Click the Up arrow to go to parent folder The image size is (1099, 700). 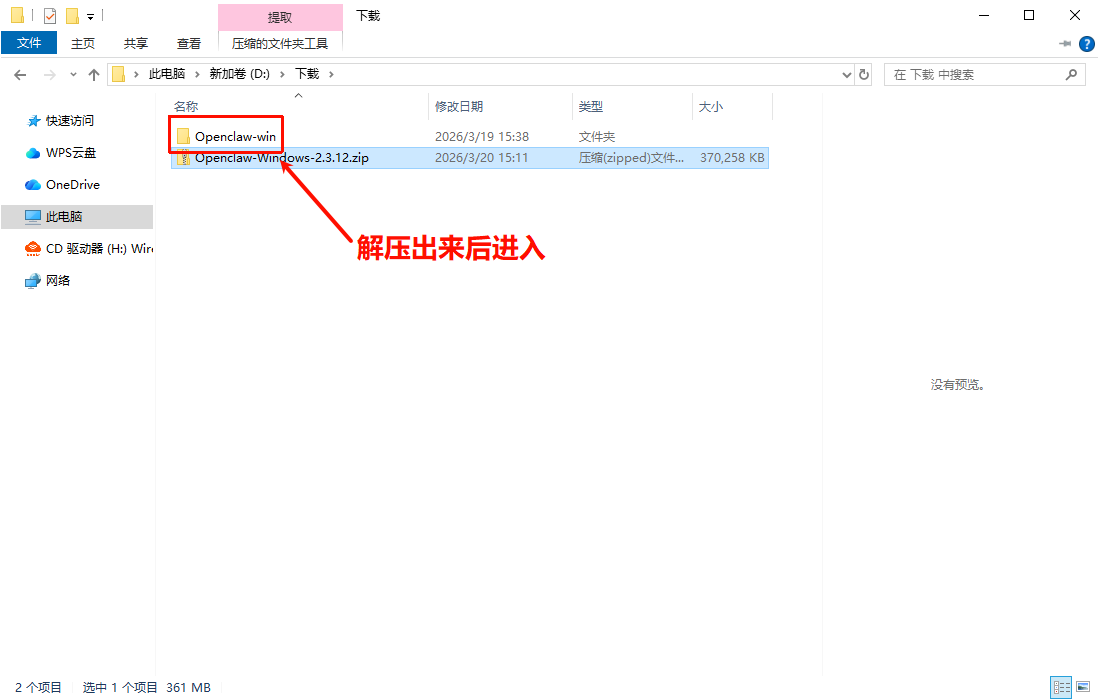(93, 73)
